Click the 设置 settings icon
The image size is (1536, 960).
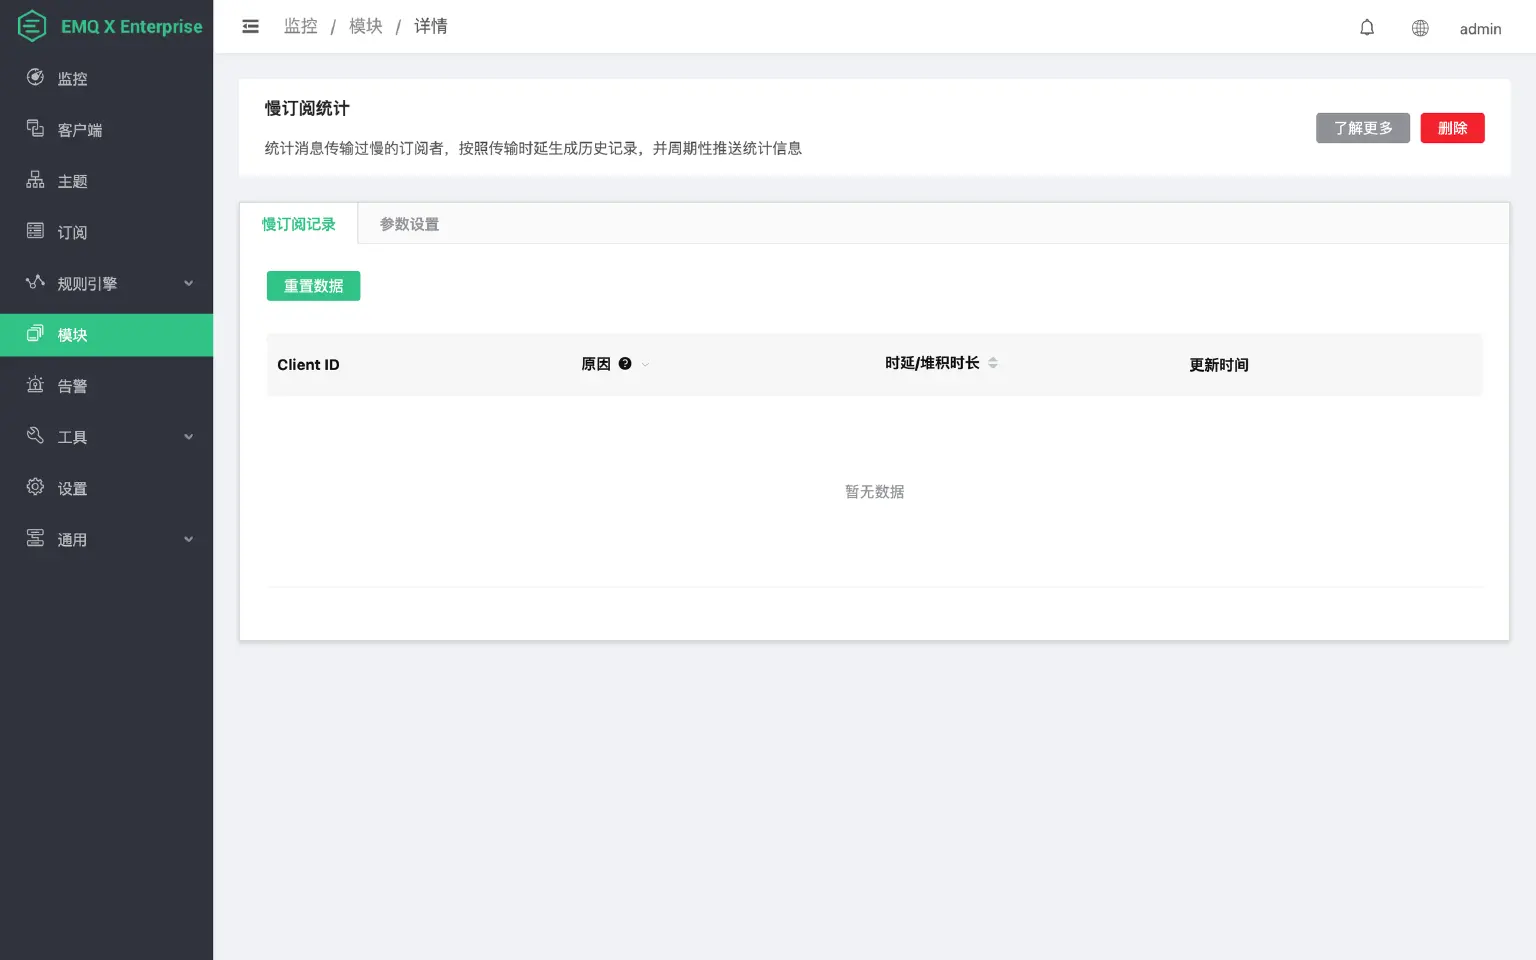(x=33, y=488)
